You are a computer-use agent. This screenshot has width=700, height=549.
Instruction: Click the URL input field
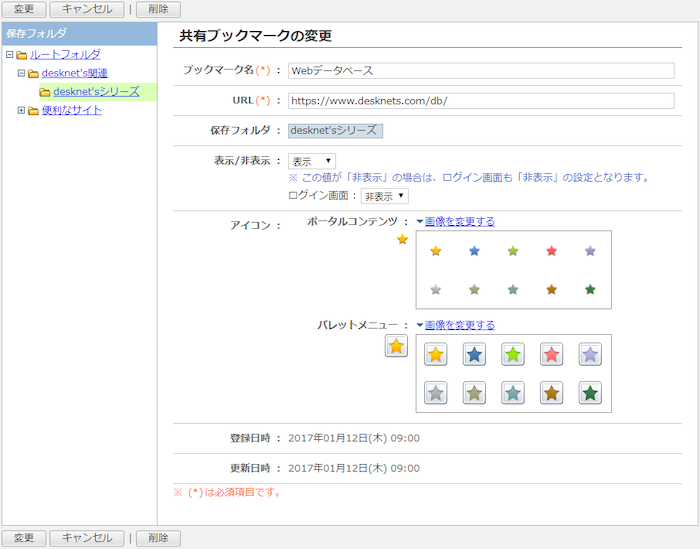point(480,101)
